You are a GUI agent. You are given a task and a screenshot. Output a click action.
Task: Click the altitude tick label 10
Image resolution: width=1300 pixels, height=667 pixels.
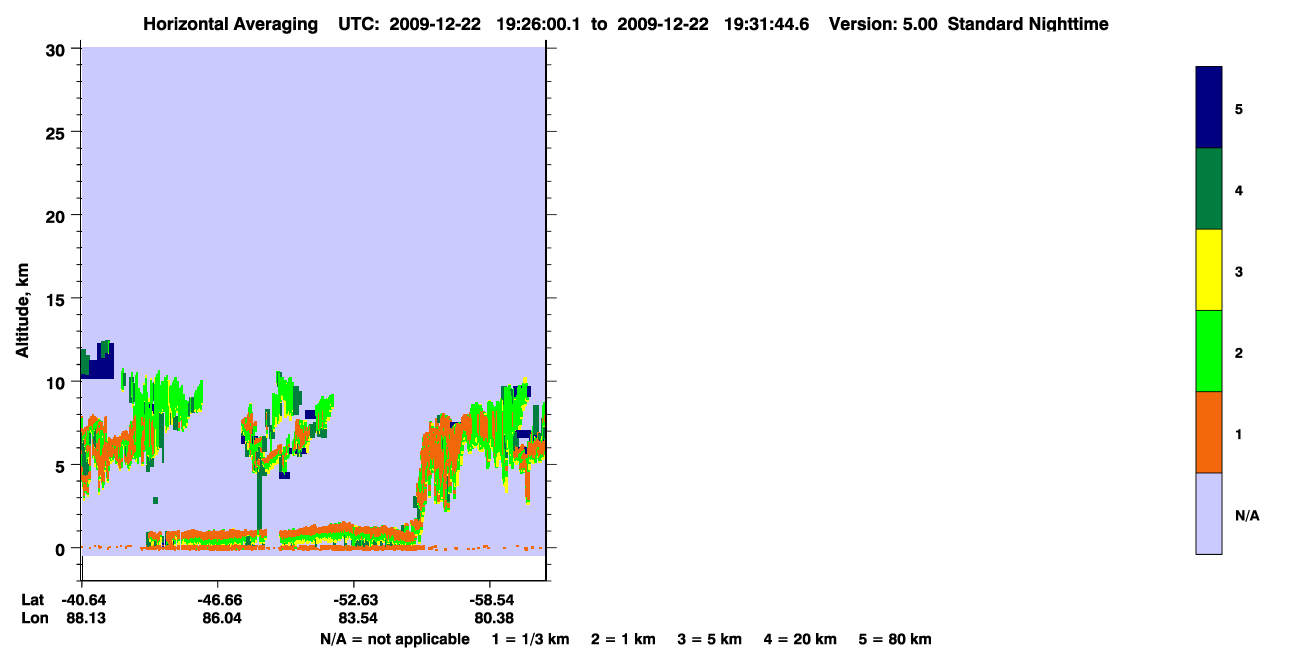coord(57,382)
